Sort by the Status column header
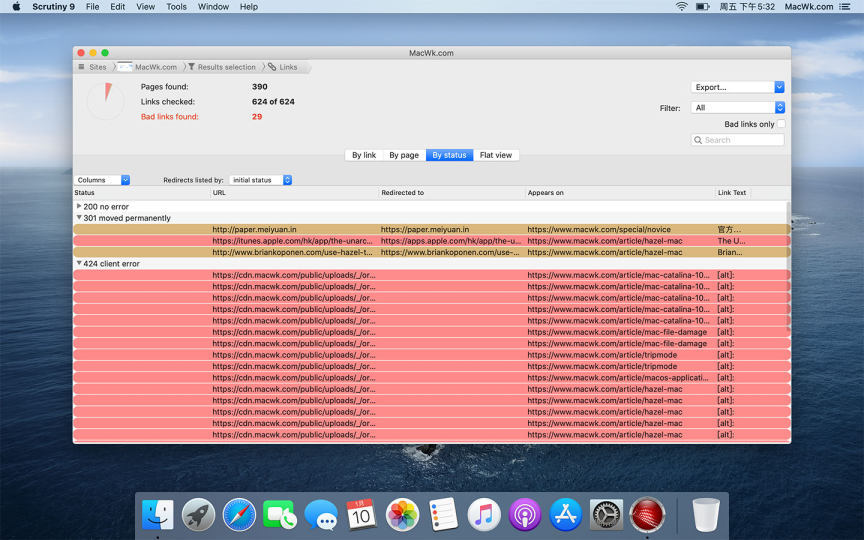This screenshot has width=864, height=540. click(142, 193)
